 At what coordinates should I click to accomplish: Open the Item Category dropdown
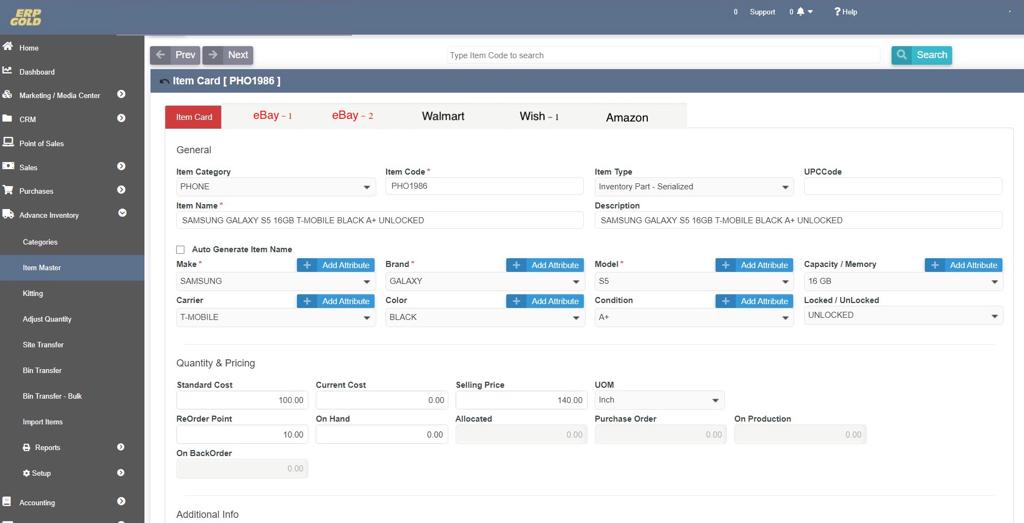276,187
